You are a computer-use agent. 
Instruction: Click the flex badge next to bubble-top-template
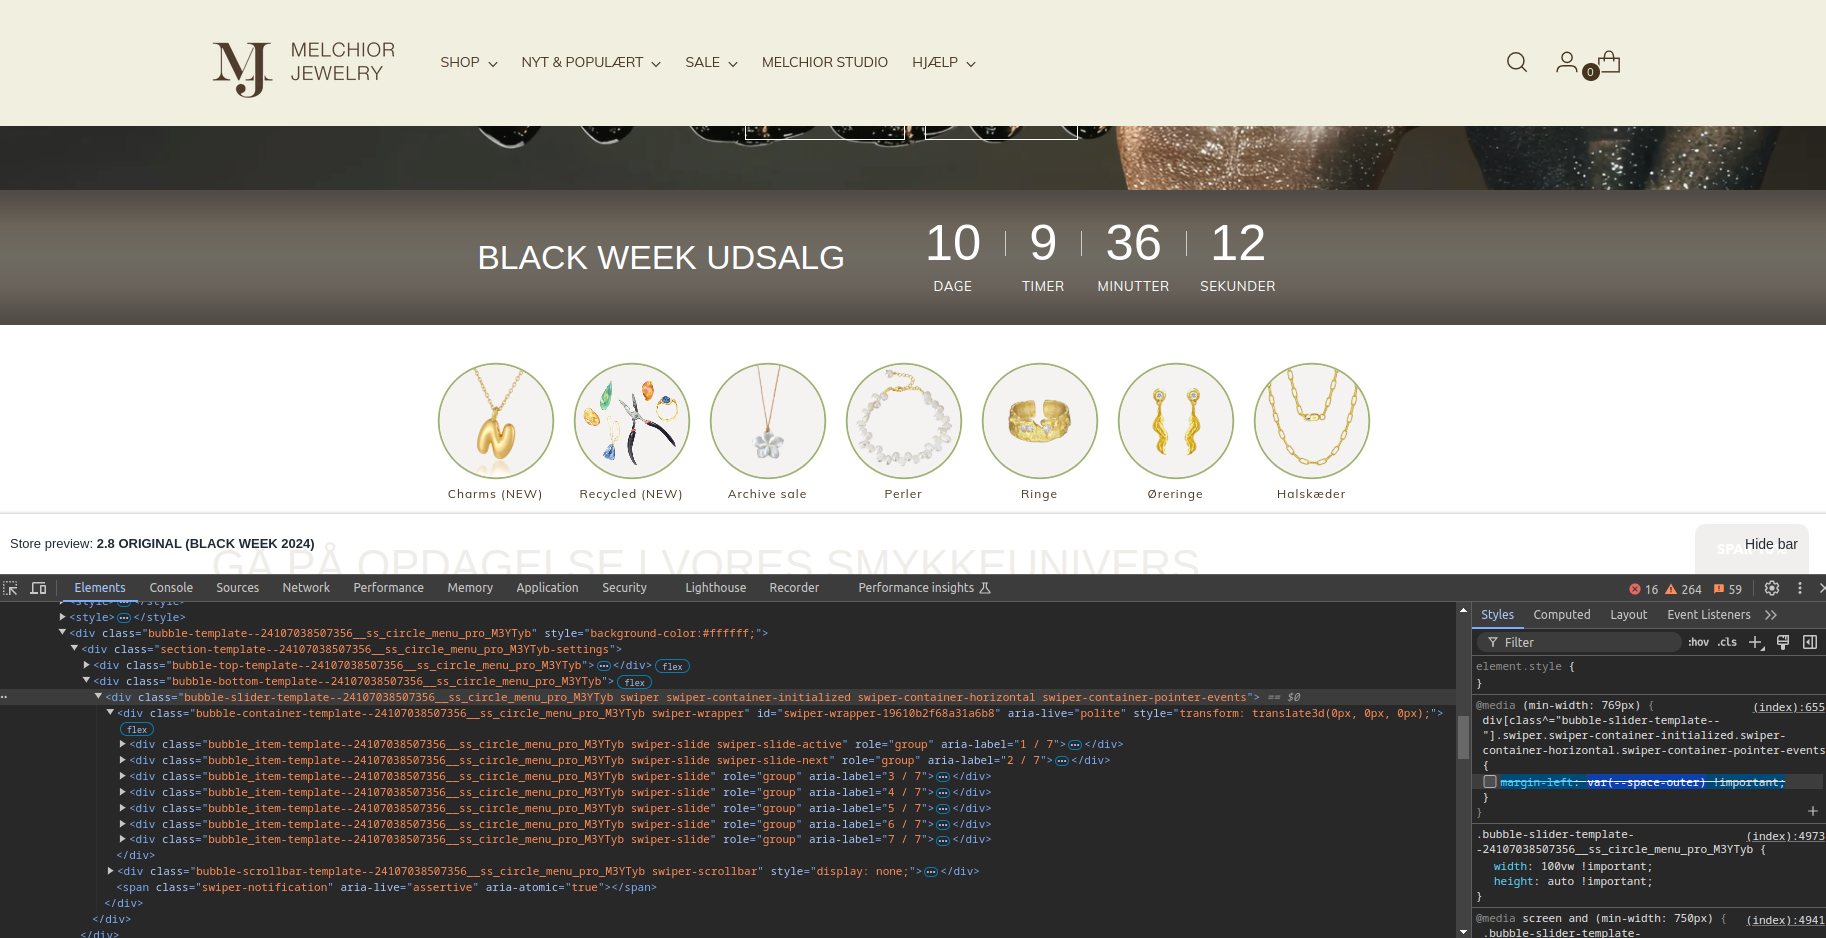[x=673, y=666]
